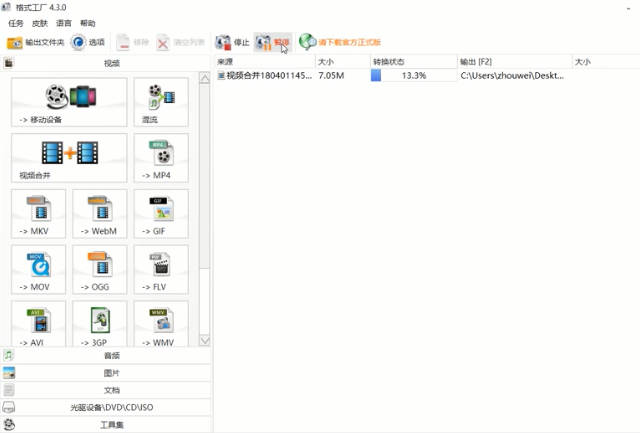Open 选项 settings in toolbar

[87, 42]
